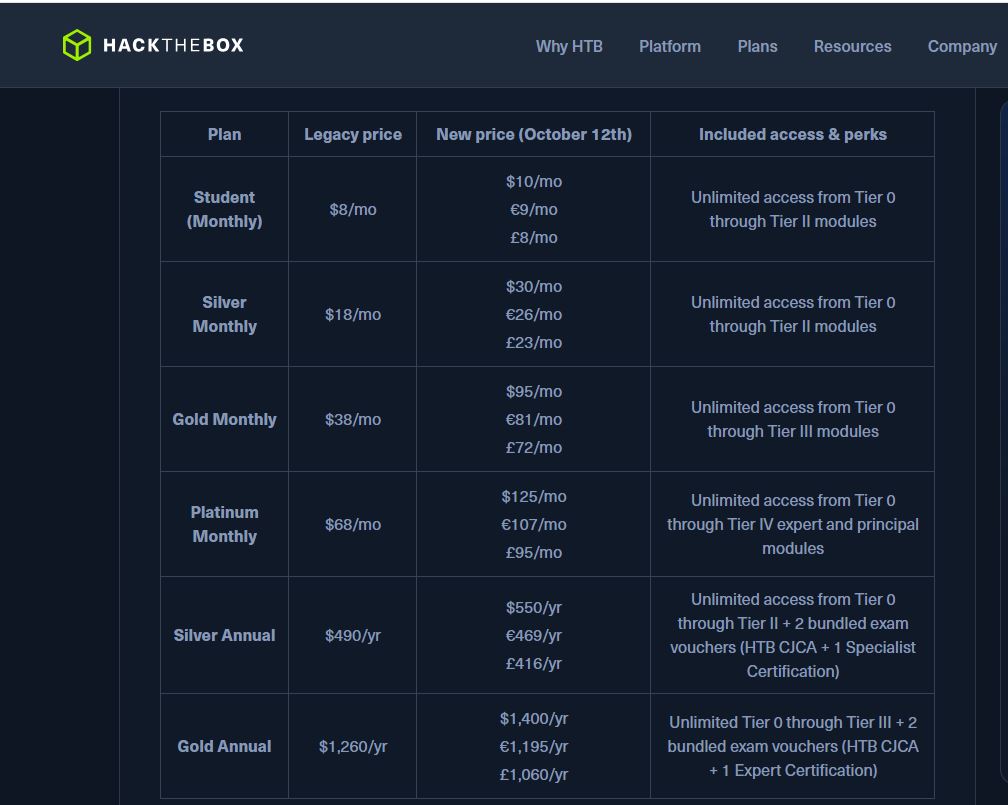Select the Included access & perks header
The image size is (1008, 805).
(x=793, y=134)
